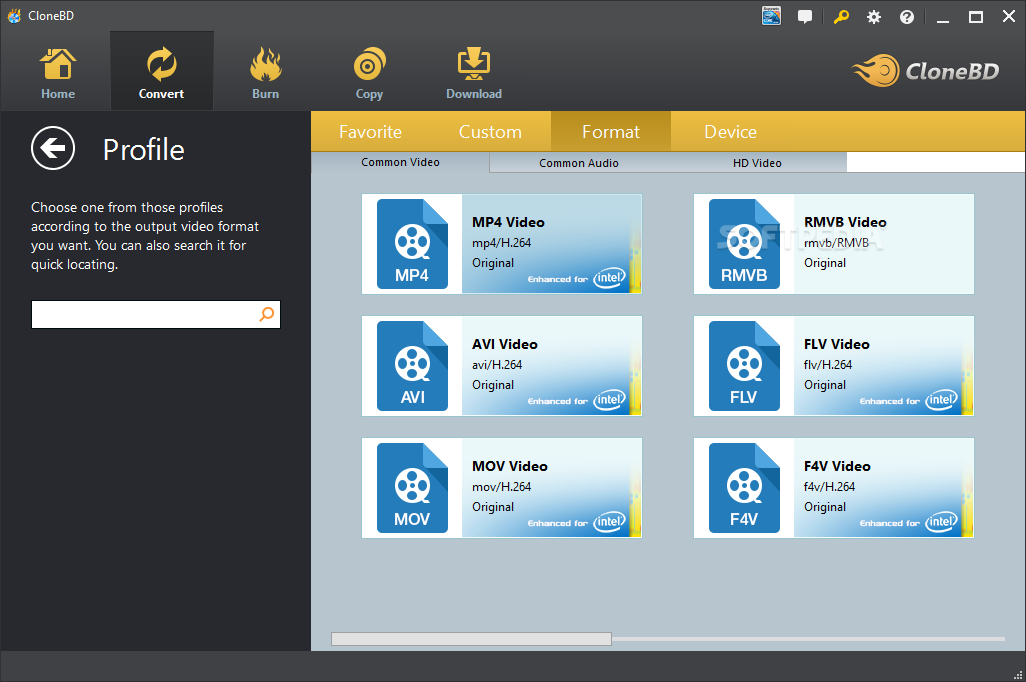
Task: Open settings gear in title bar
Action: 874,17
